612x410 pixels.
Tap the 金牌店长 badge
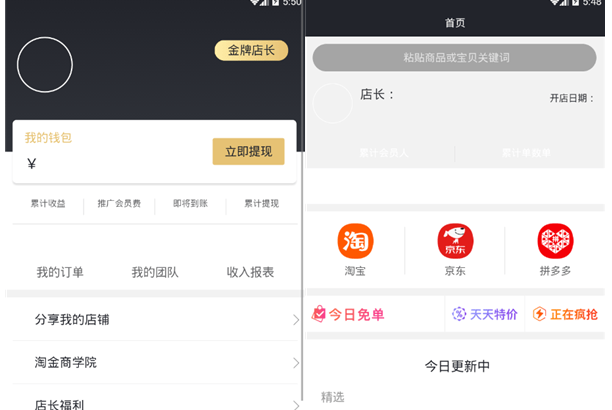[251, 50]
